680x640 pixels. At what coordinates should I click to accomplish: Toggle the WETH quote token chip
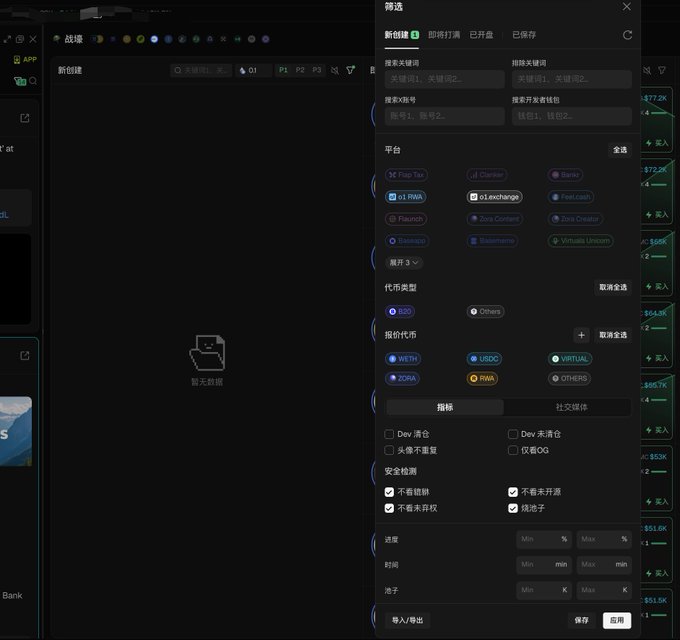403,359
